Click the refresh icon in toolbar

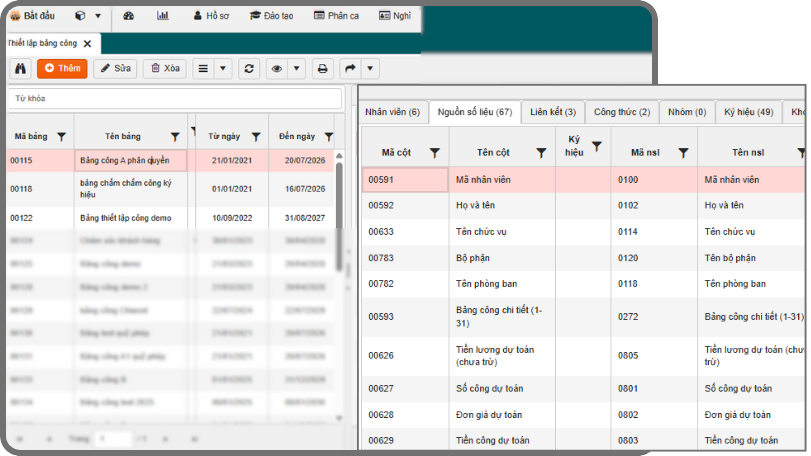pos(249,68)
